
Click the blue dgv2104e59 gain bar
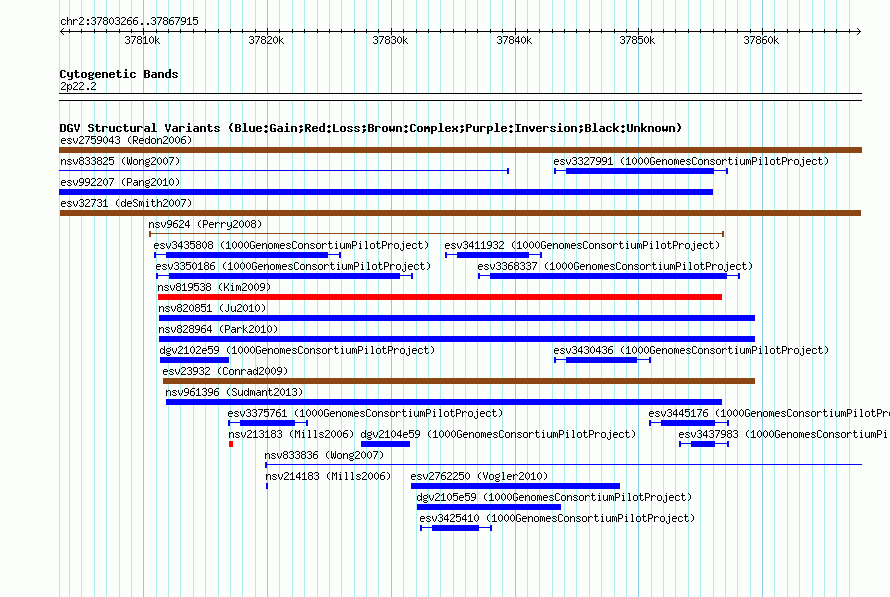pos(385,444)
